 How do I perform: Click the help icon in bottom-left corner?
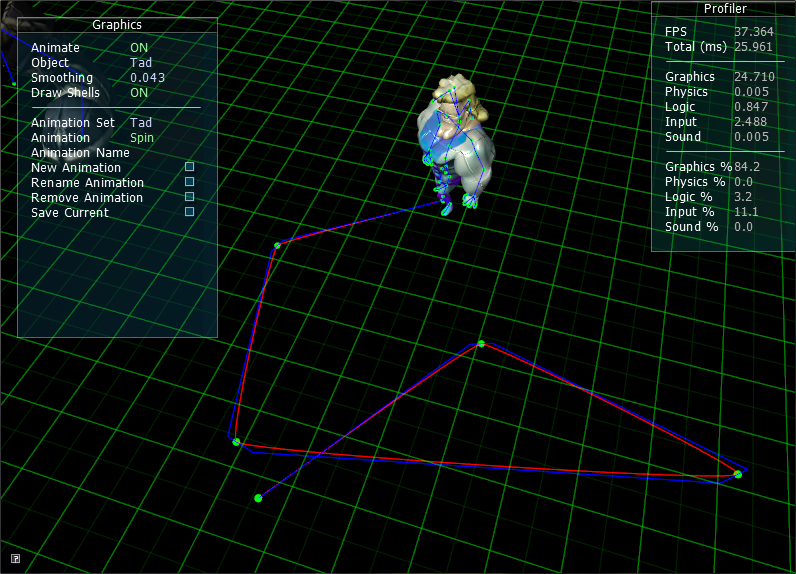[15, 559]
